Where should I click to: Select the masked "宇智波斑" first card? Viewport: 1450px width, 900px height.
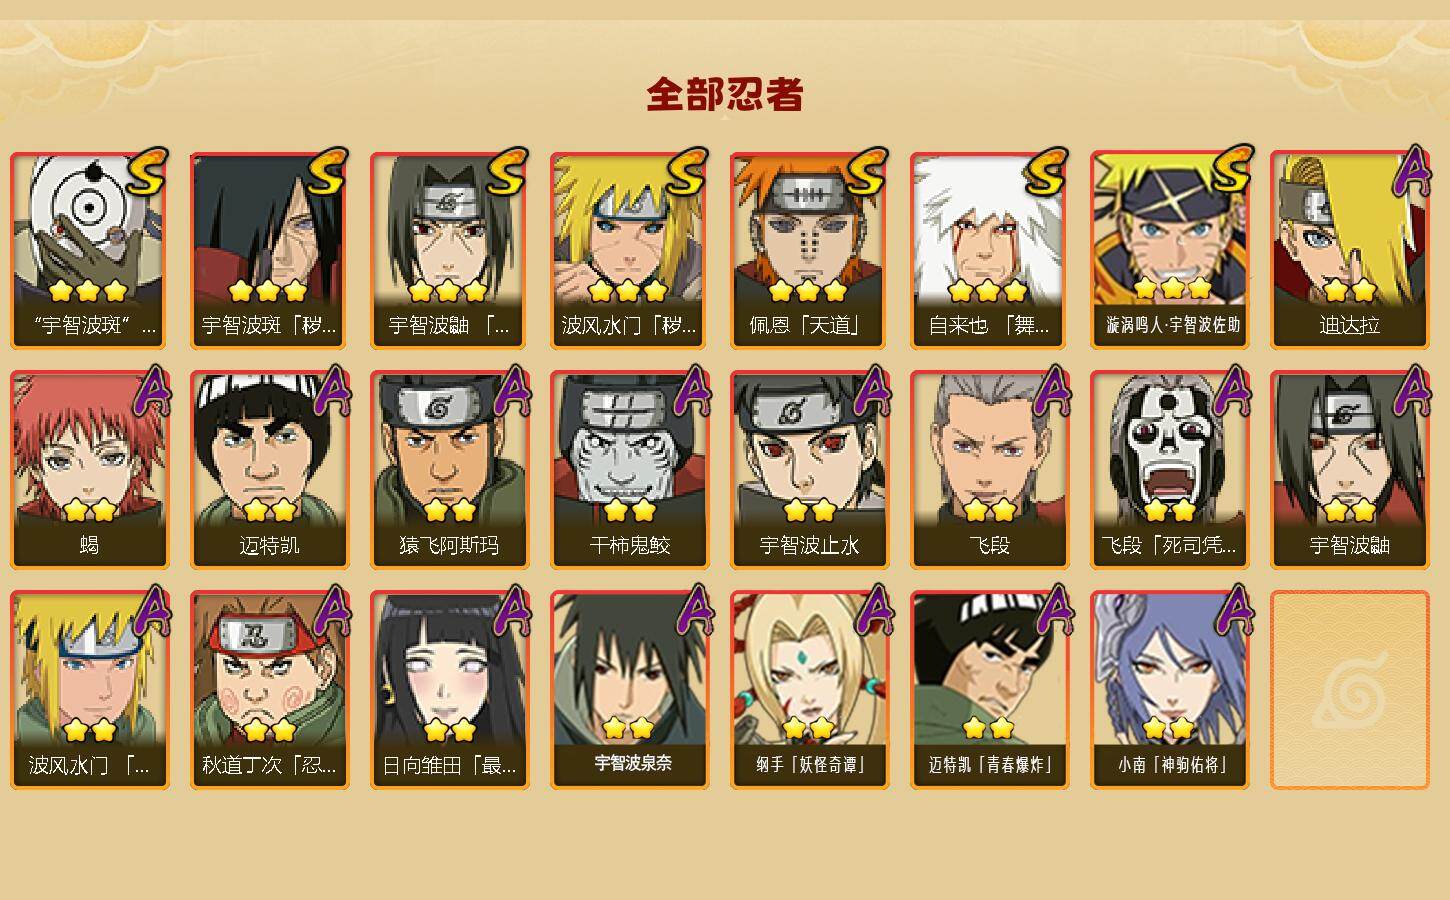tap(90, 250)
